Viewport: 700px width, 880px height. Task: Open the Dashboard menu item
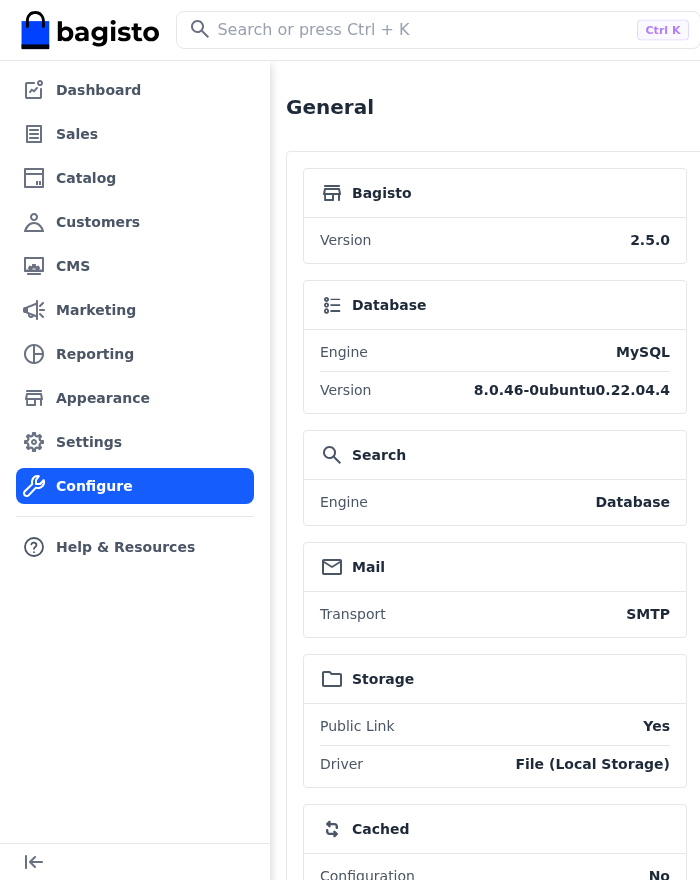click(x=135, y=90)
